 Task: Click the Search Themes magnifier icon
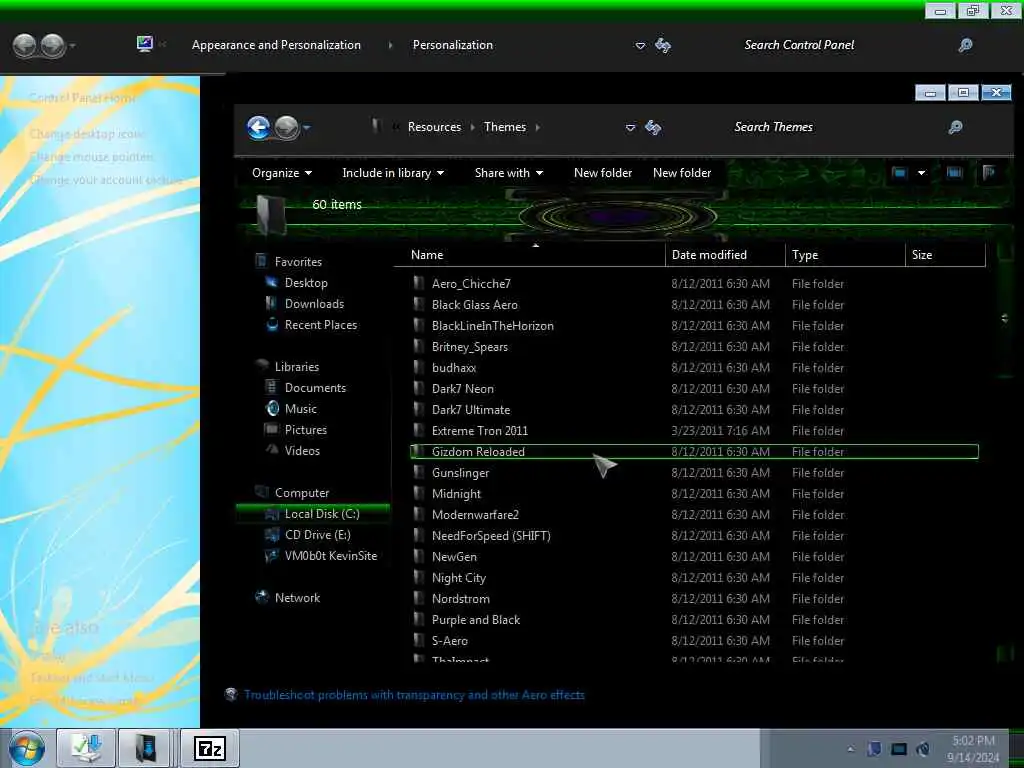coord(955,127)
